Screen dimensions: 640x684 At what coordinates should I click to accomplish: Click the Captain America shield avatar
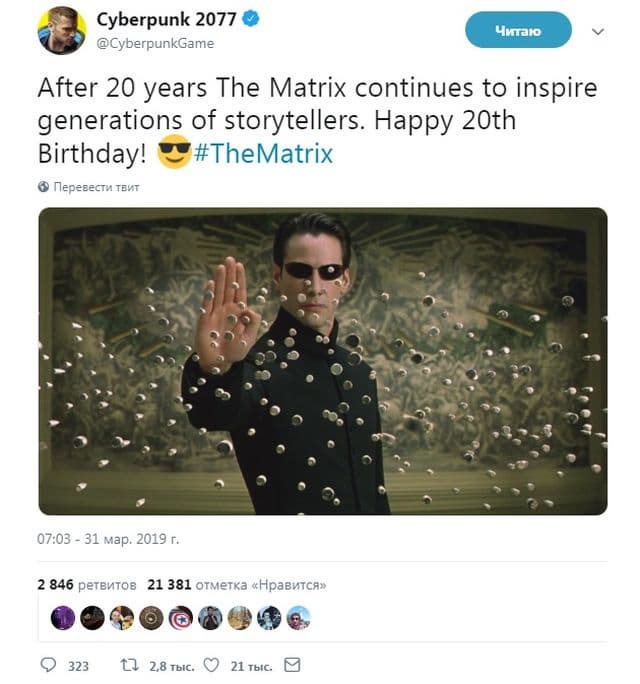181,617
